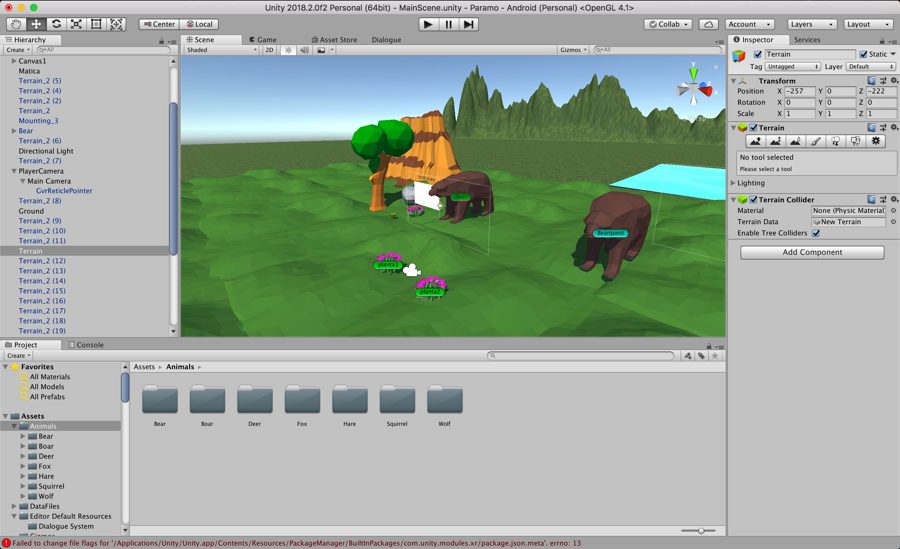Toggle the Static checkbox
Image resolution: width=900 pixels, height=549 pixels.
863,54
